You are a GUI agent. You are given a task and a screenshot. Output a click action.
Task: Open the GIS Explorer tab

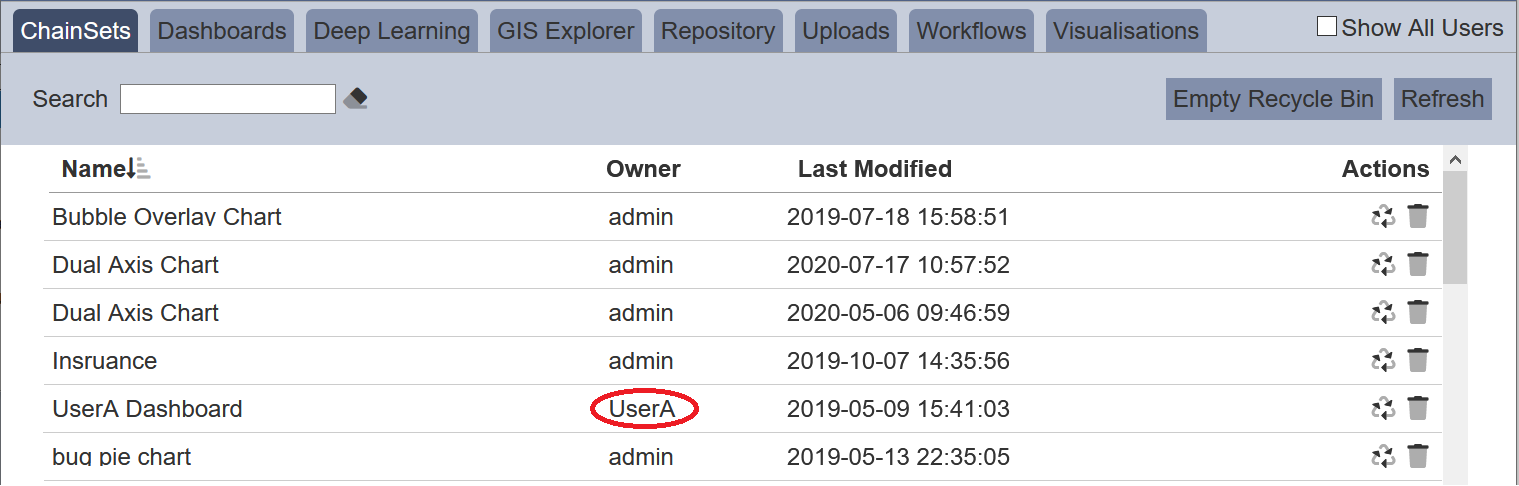click(566, 31)
